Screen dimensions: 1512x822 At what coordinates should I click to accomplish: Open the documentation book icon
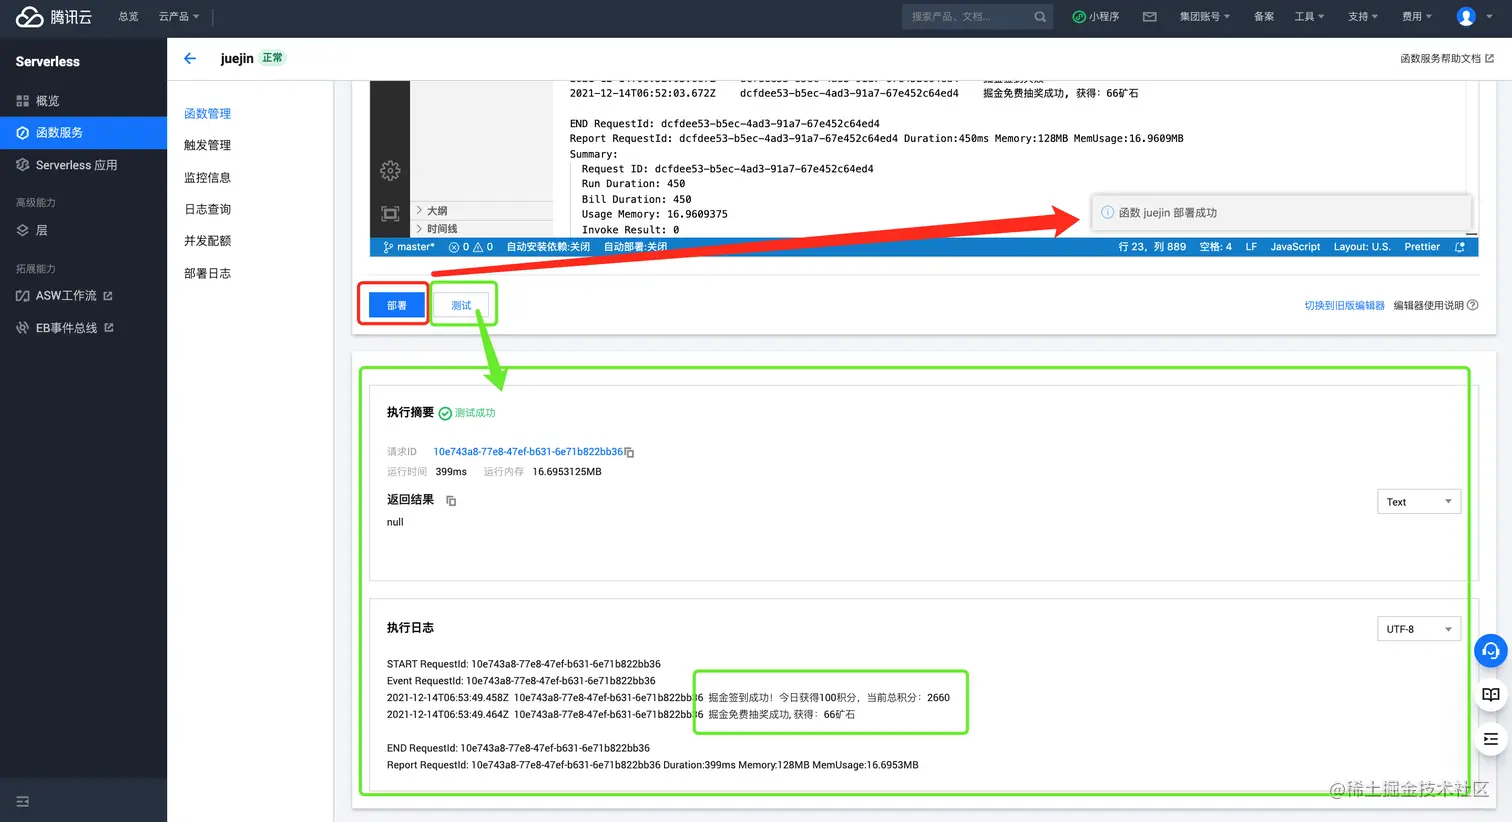coord(1491,695)
